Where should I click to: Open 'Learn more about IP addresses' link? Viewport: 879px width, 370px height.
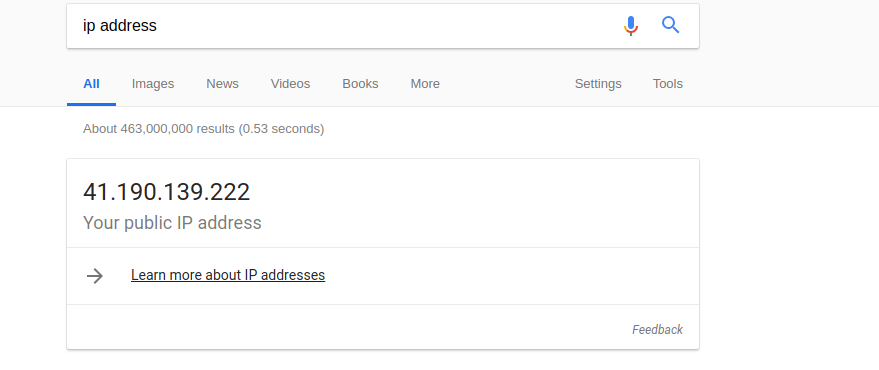pos(228,275)
